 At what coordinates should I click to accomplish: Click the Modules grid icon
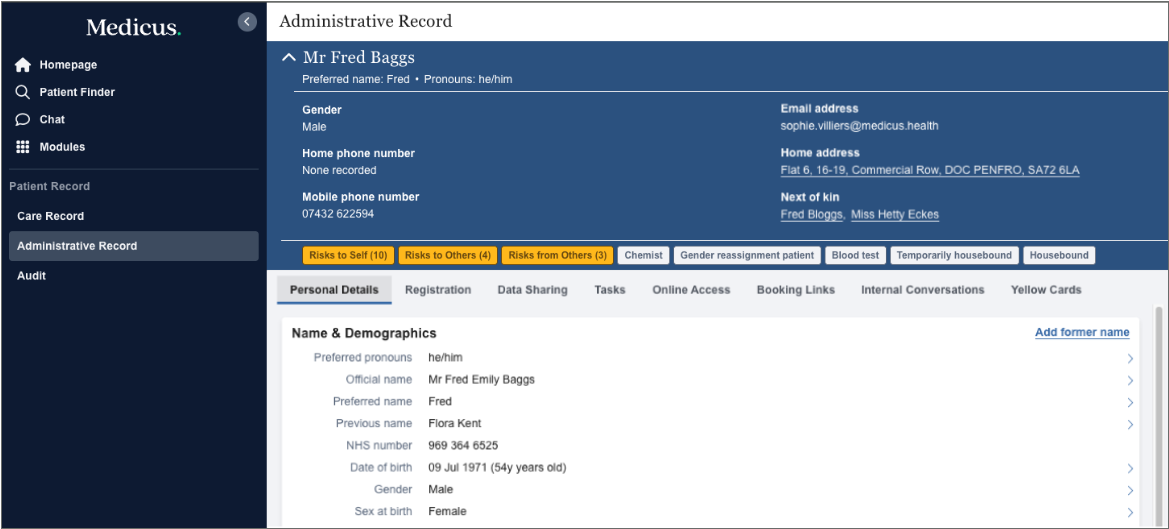click(x=23, y=147)
